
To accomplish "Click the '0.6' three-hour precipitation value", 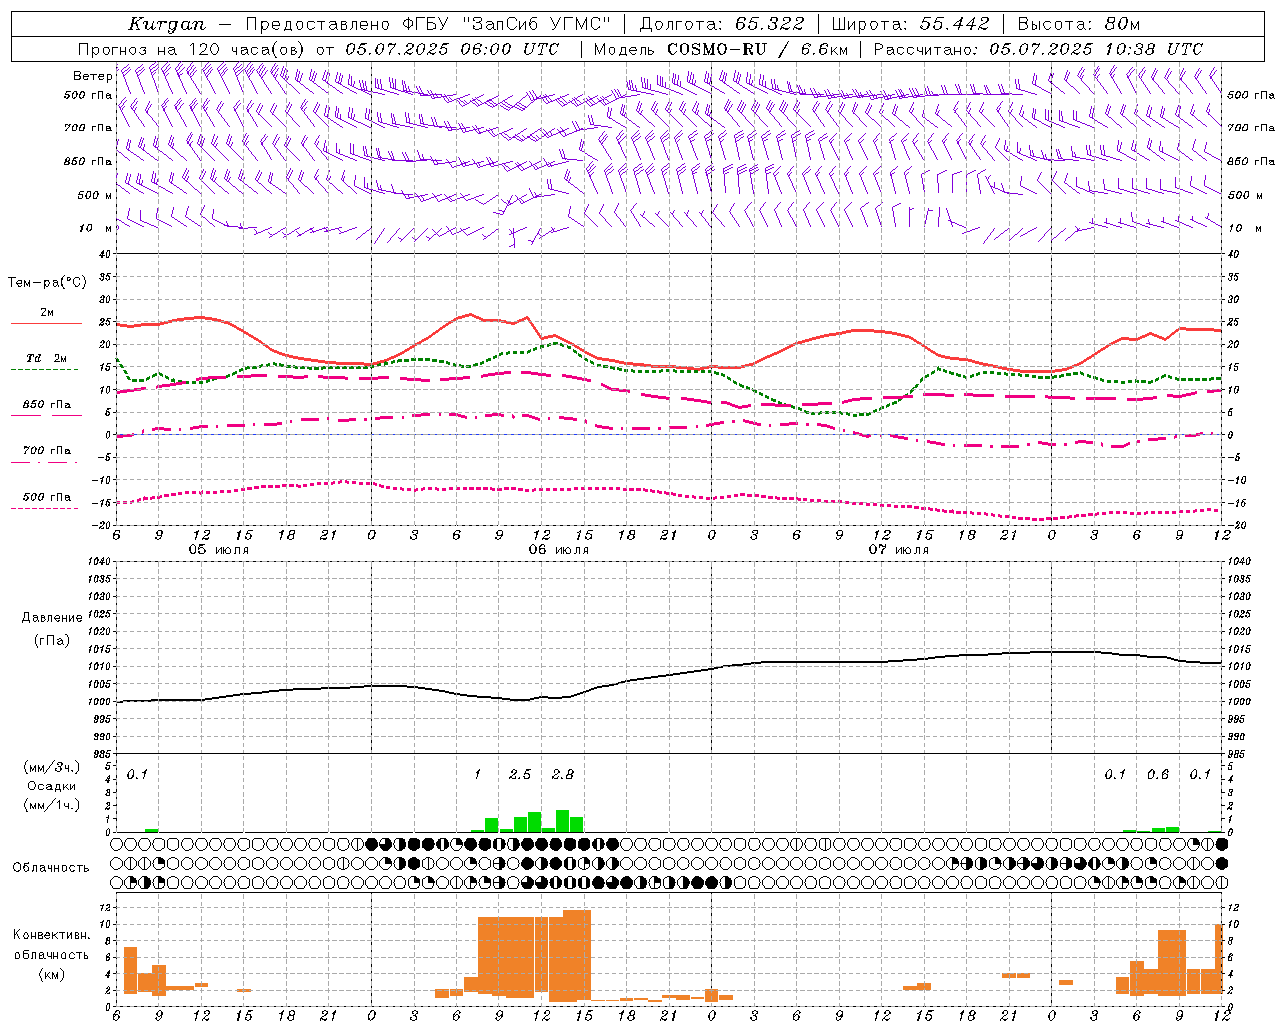I will 1157,774.
